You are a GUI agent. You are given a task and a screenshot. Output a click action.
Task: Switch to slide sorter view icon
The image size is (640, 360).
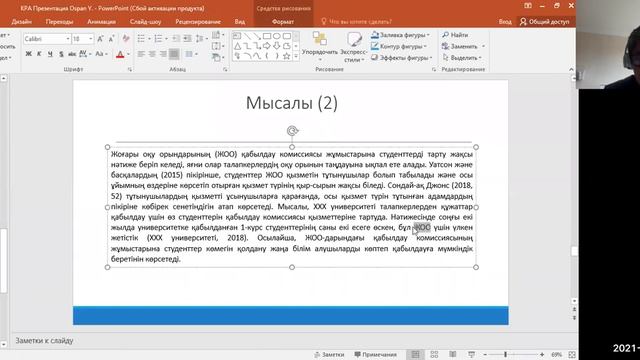[434, 355]
